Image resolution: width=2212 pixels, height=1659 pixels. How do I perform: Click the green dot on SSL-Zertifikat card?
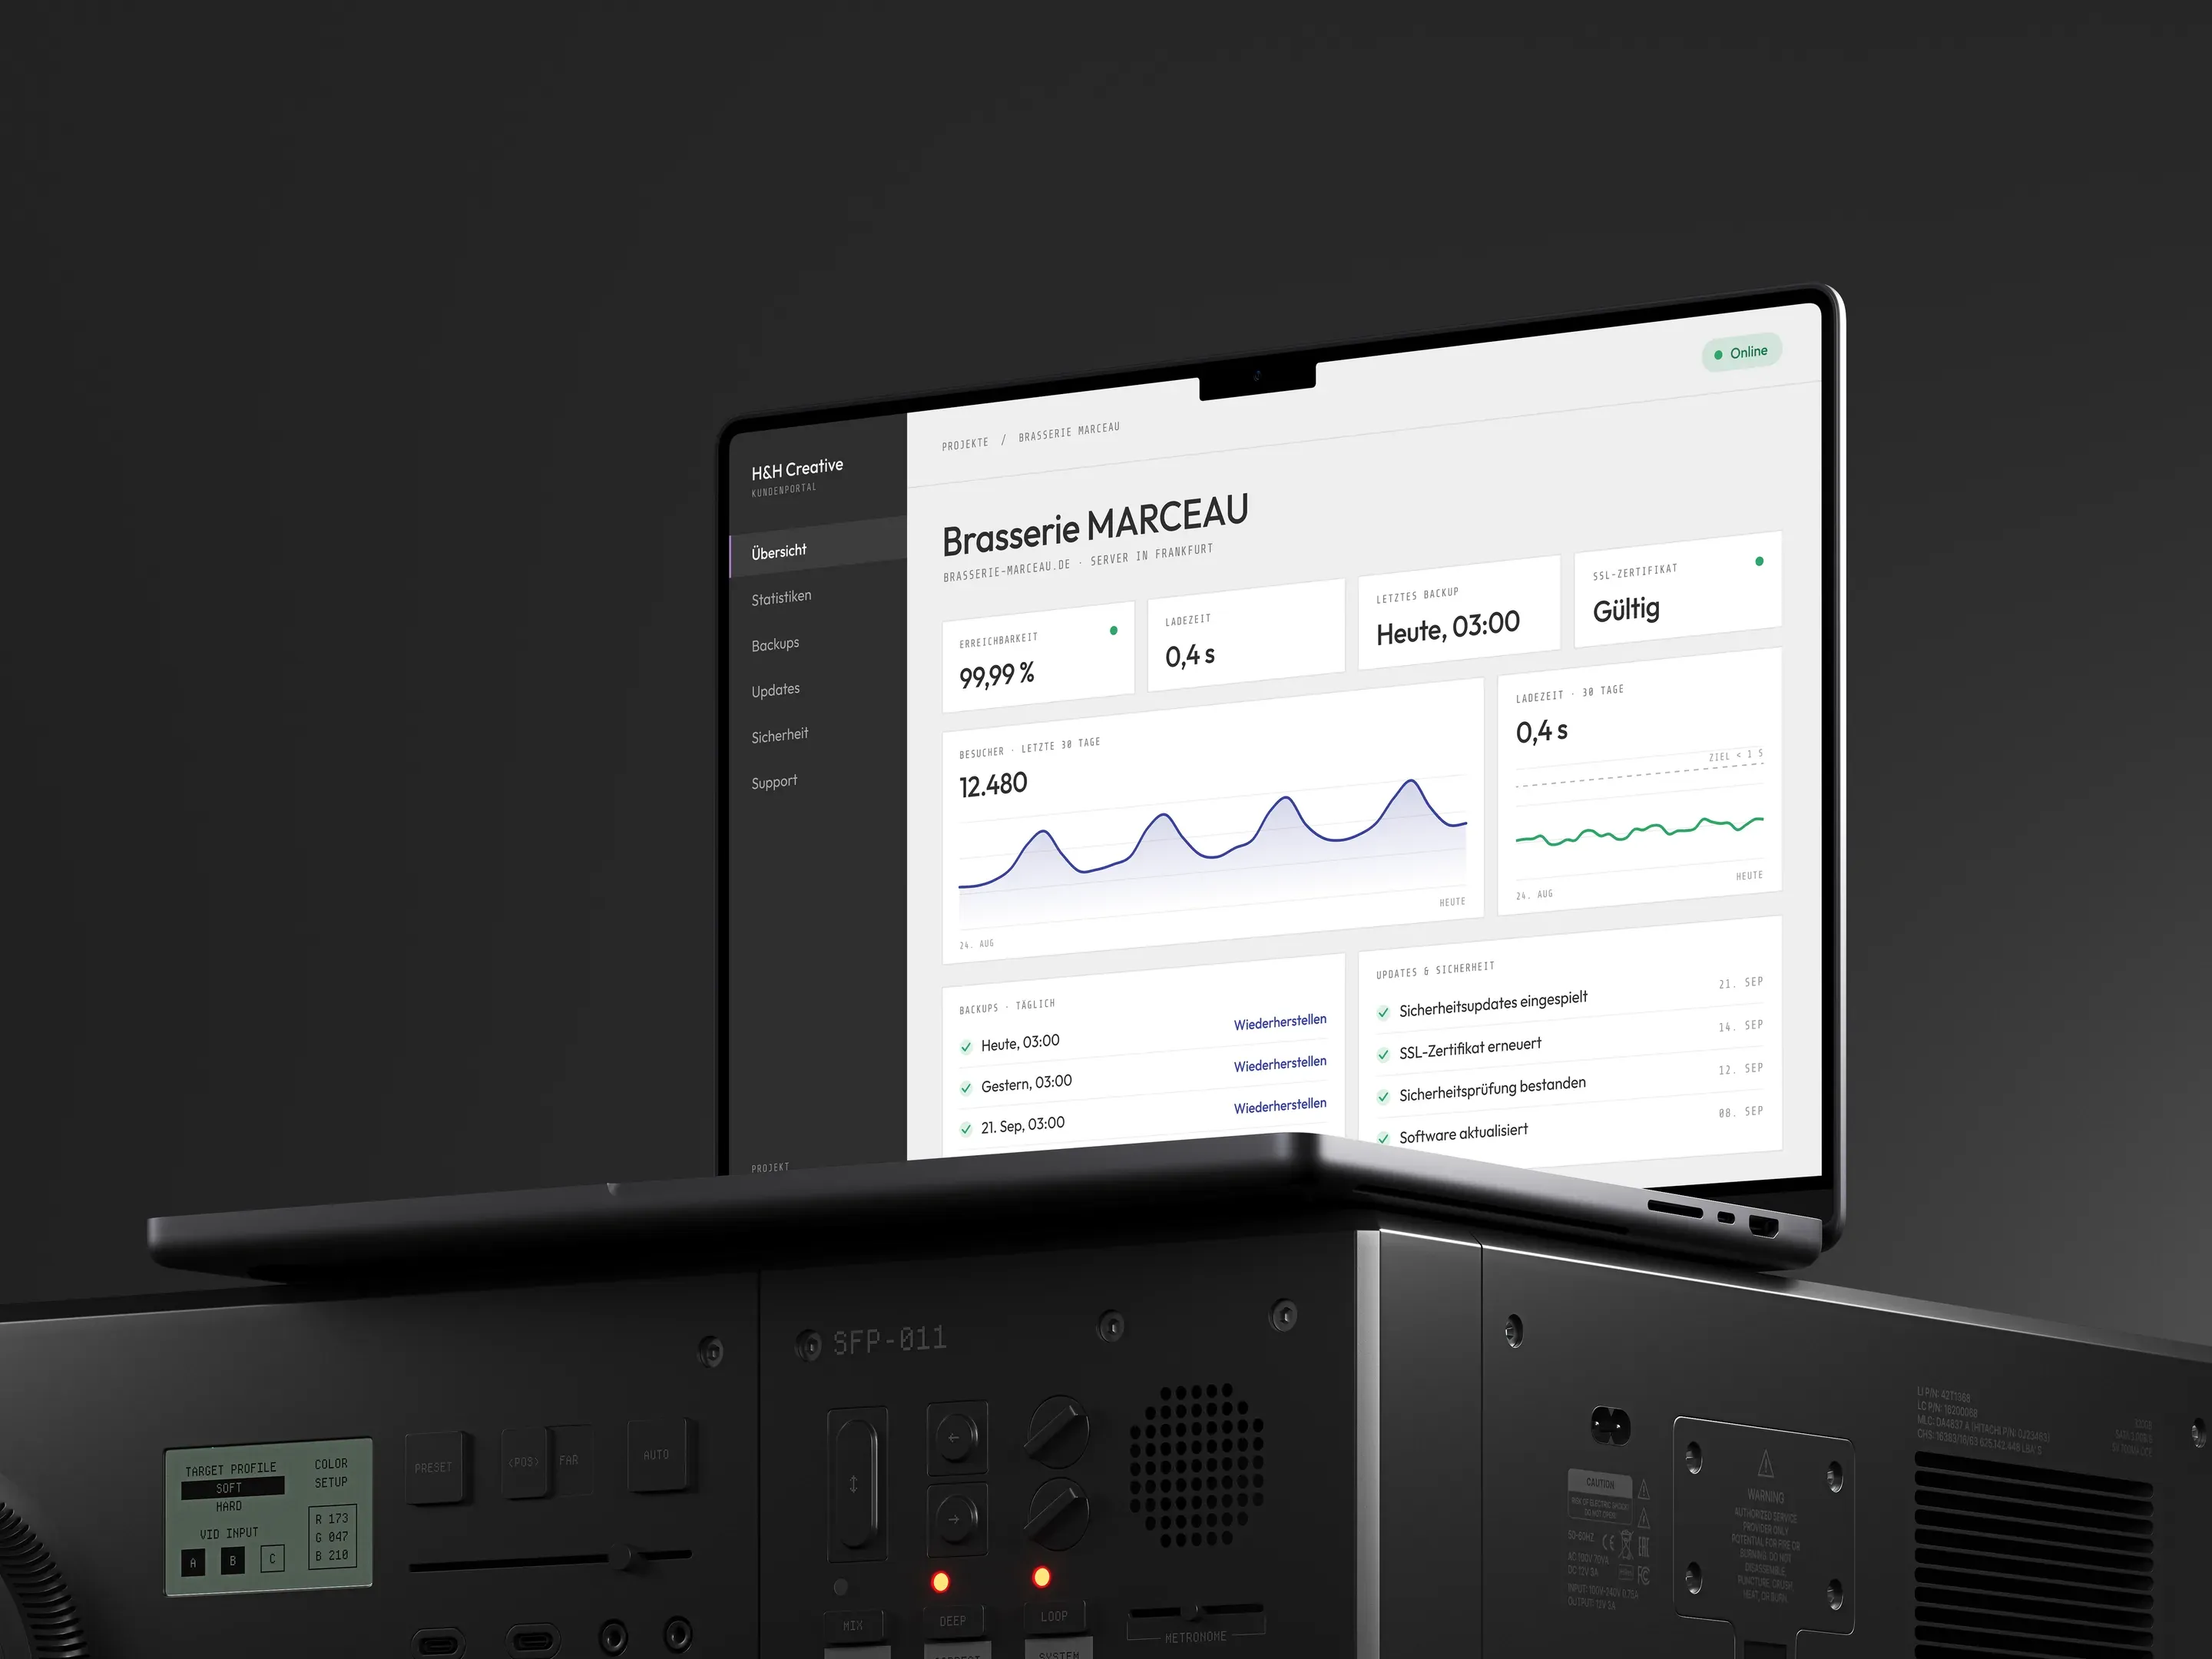tap(1759, 561)
